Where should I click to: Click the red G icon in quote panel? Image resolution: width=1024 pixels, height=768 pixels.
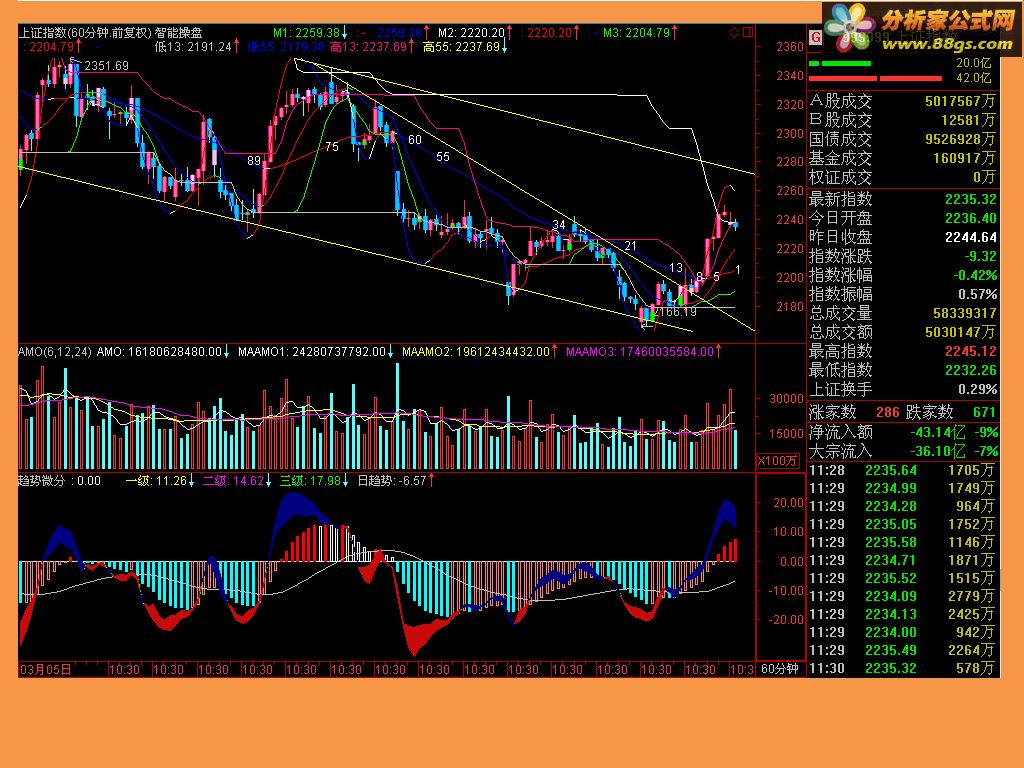pos(815,38)
